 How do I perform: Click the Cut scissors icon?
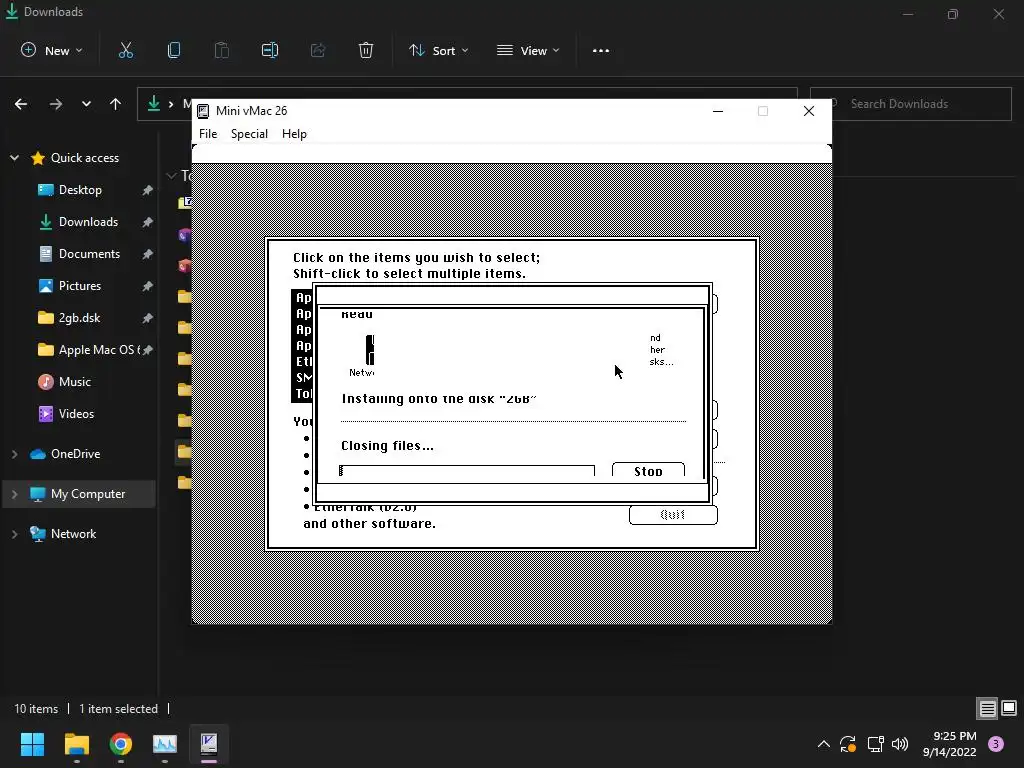[x=126, y=51]
